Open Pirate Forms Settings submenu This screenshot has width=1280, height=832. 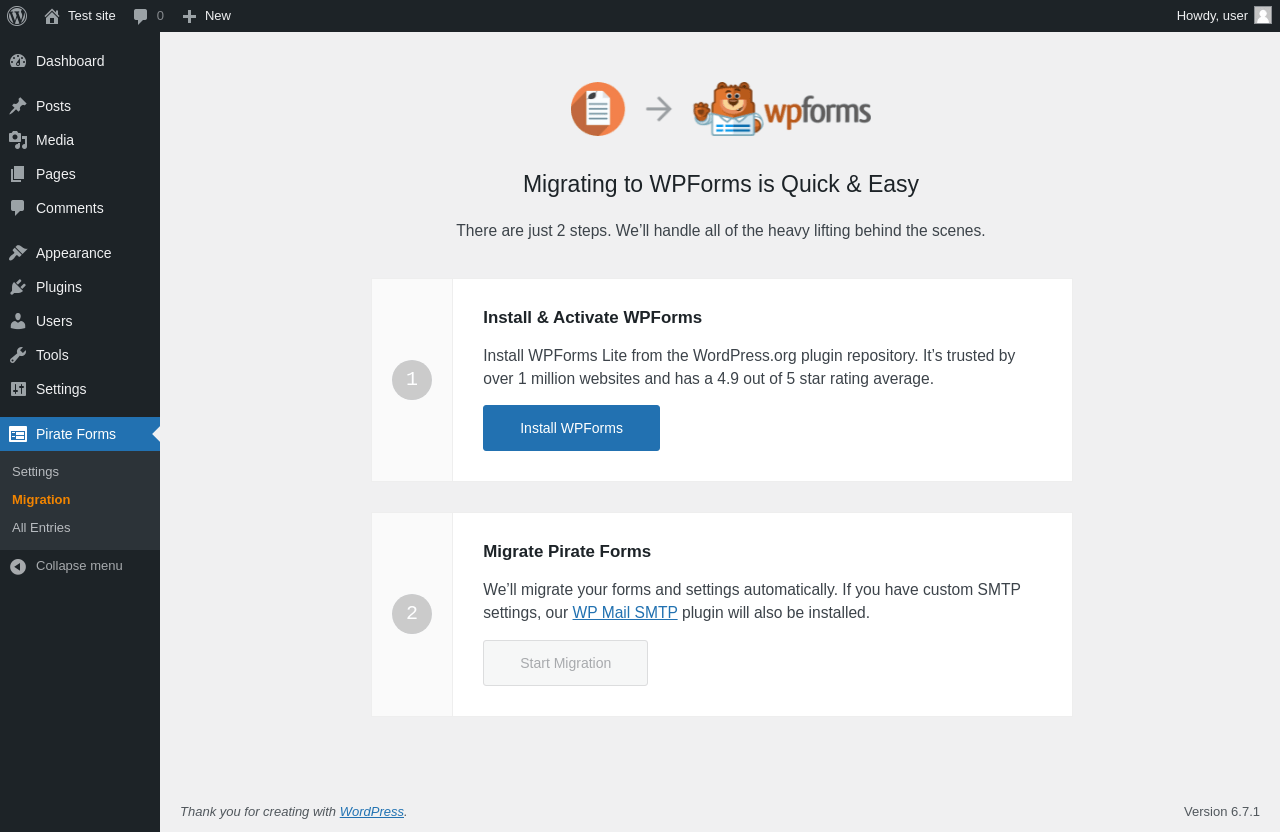(x=35, y=471)
